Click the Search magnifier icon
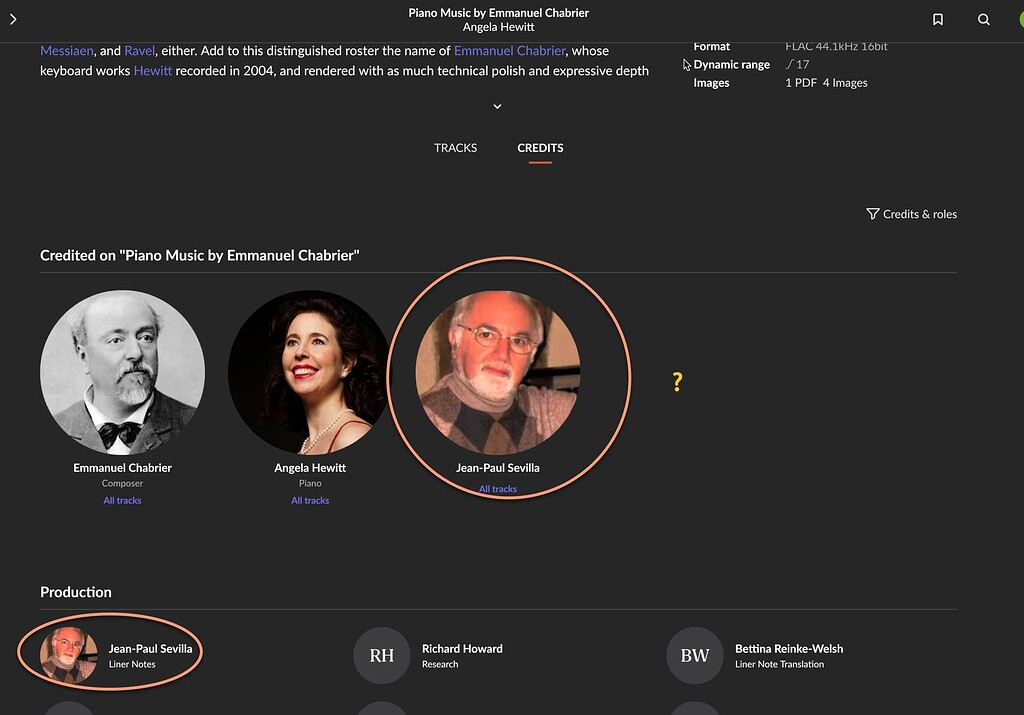Viewport: 1024px width, 715px height. click(983, 19)
